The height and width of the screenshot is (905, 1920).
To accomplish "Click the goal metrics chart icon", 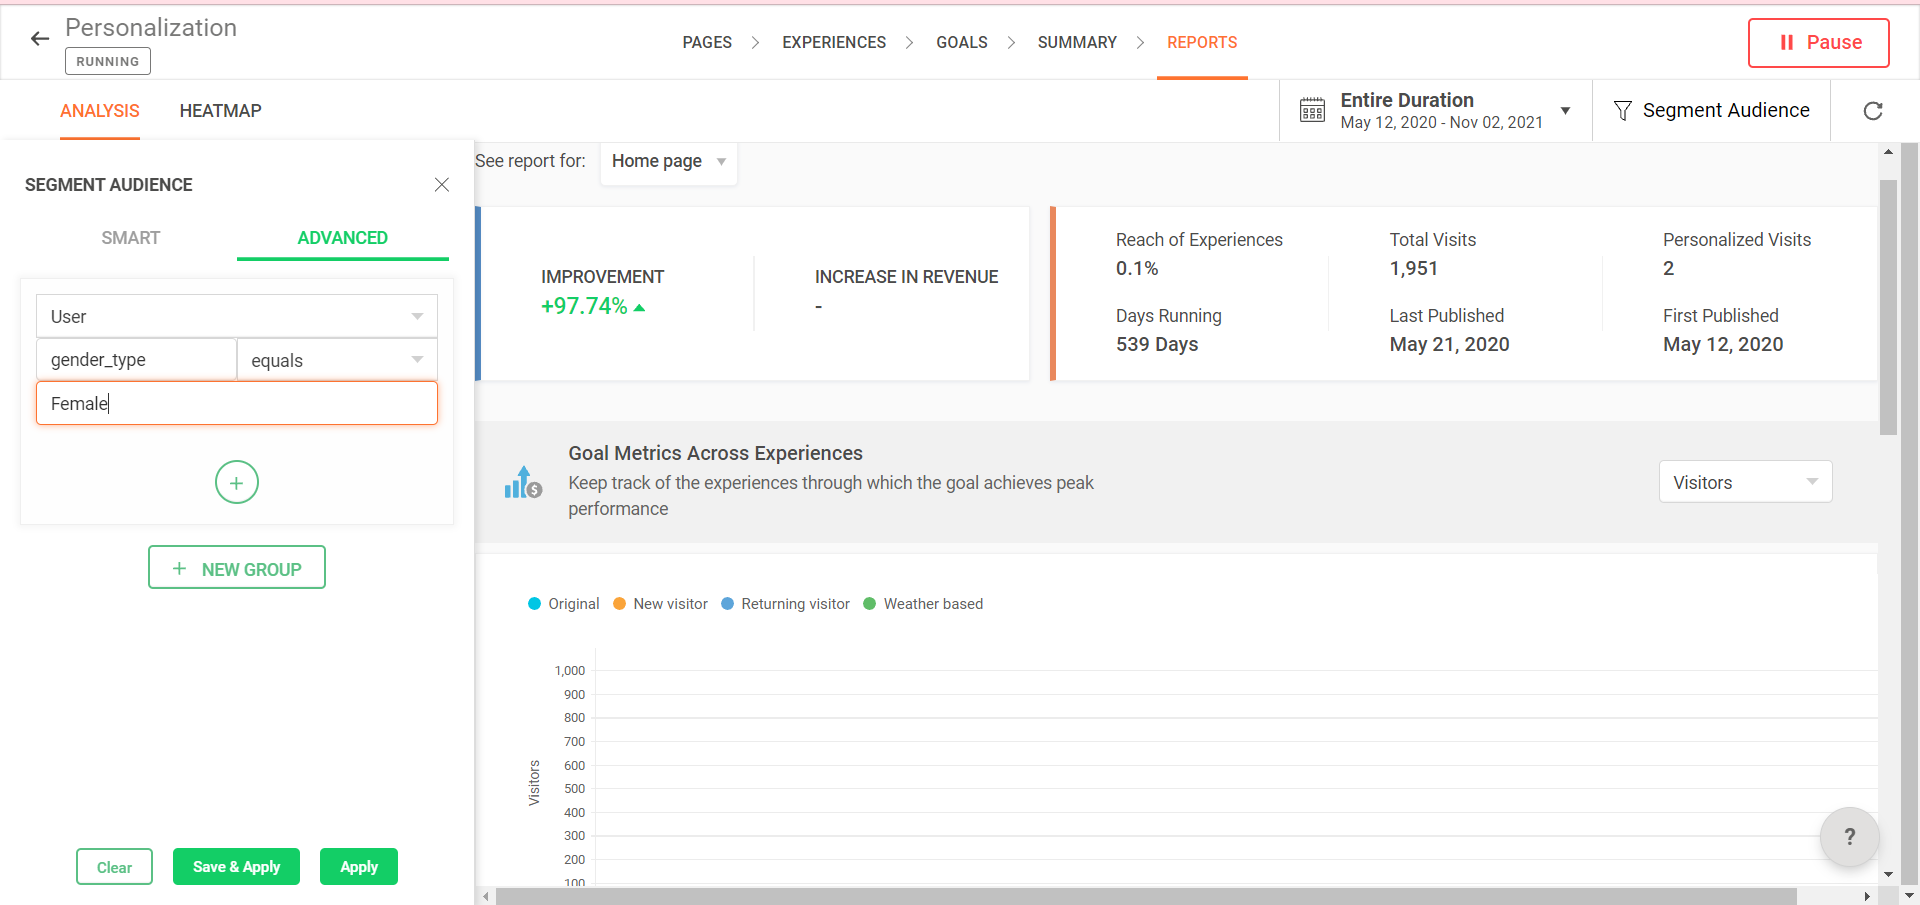I will coord(523,483).
